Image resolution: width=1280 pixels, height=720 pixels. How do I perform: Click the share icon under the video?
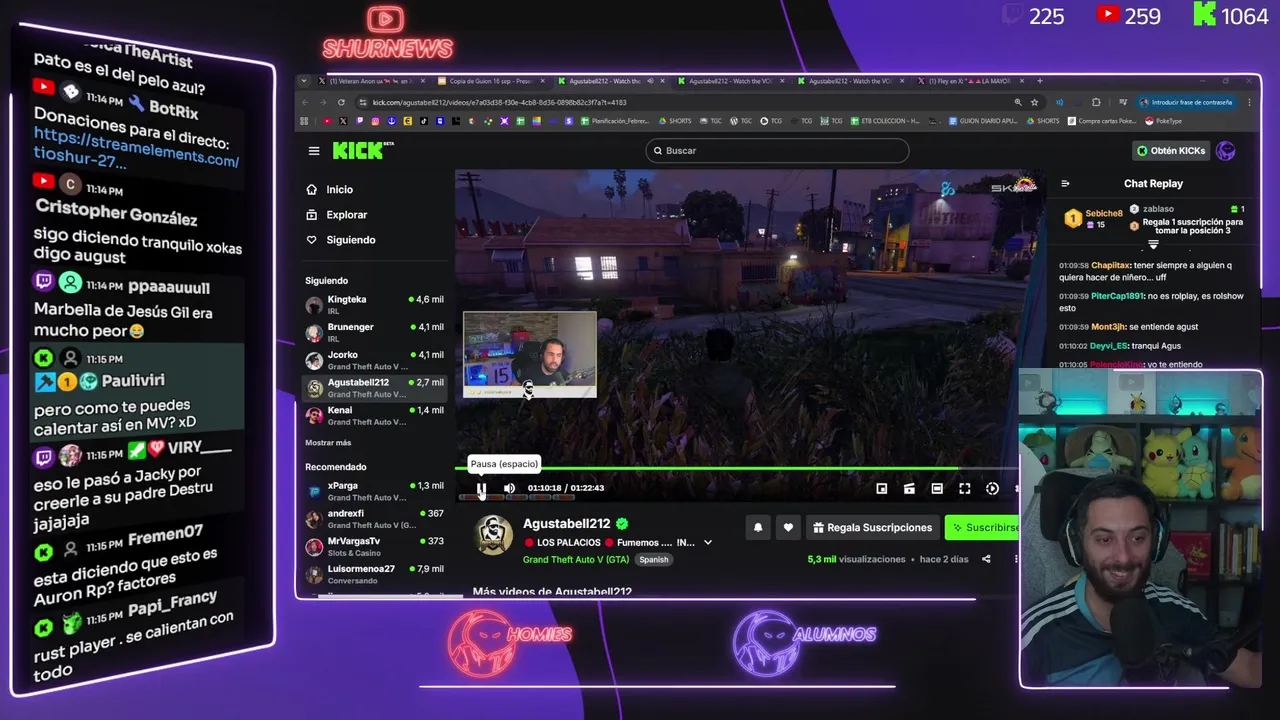(986, 559)
